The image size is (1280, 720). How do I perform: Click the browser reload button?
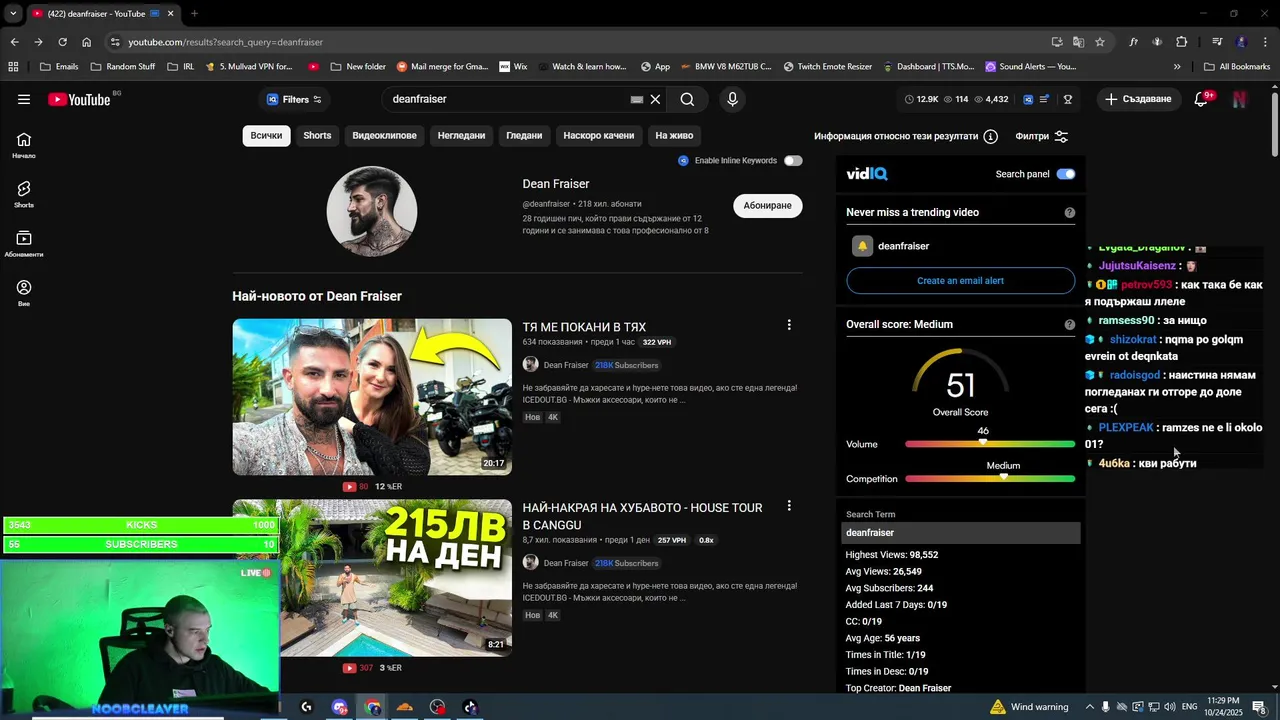[62, 42]
